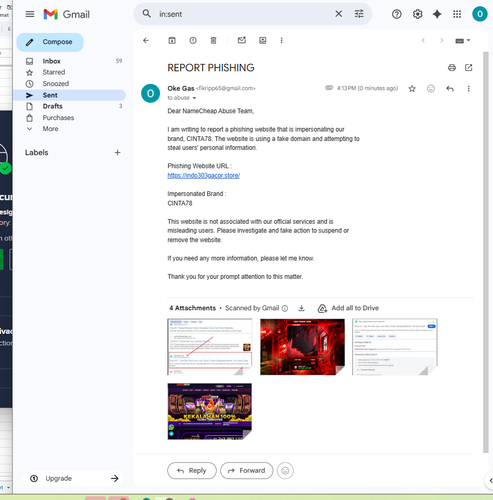Show the side panel arrow
Image resolution: width=493 pixels, height=500 pixels.
click(x=490, y=480)
